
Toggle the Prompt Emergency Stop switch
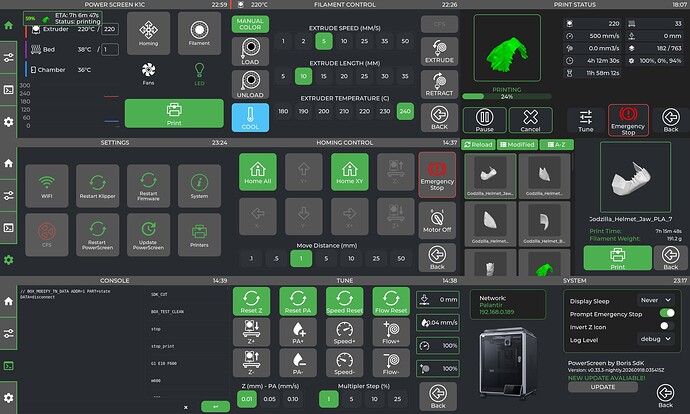point(667,313)
